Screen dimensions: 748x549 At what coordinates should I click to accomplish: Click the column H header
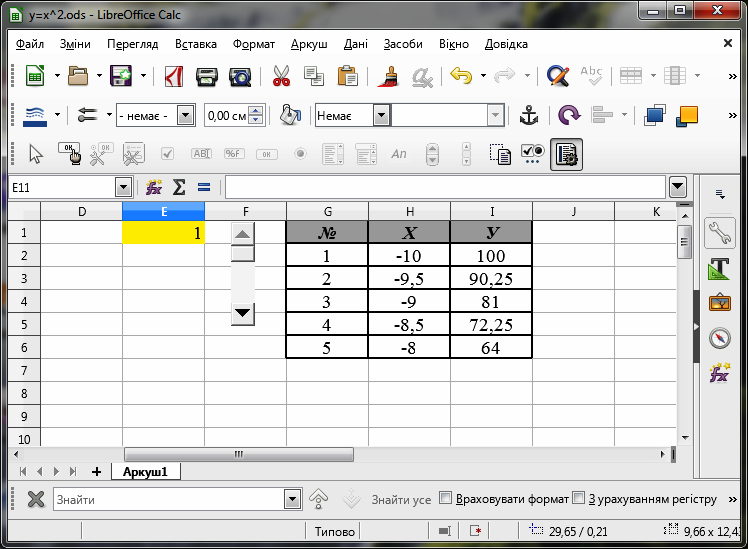[x=409, y=211]
